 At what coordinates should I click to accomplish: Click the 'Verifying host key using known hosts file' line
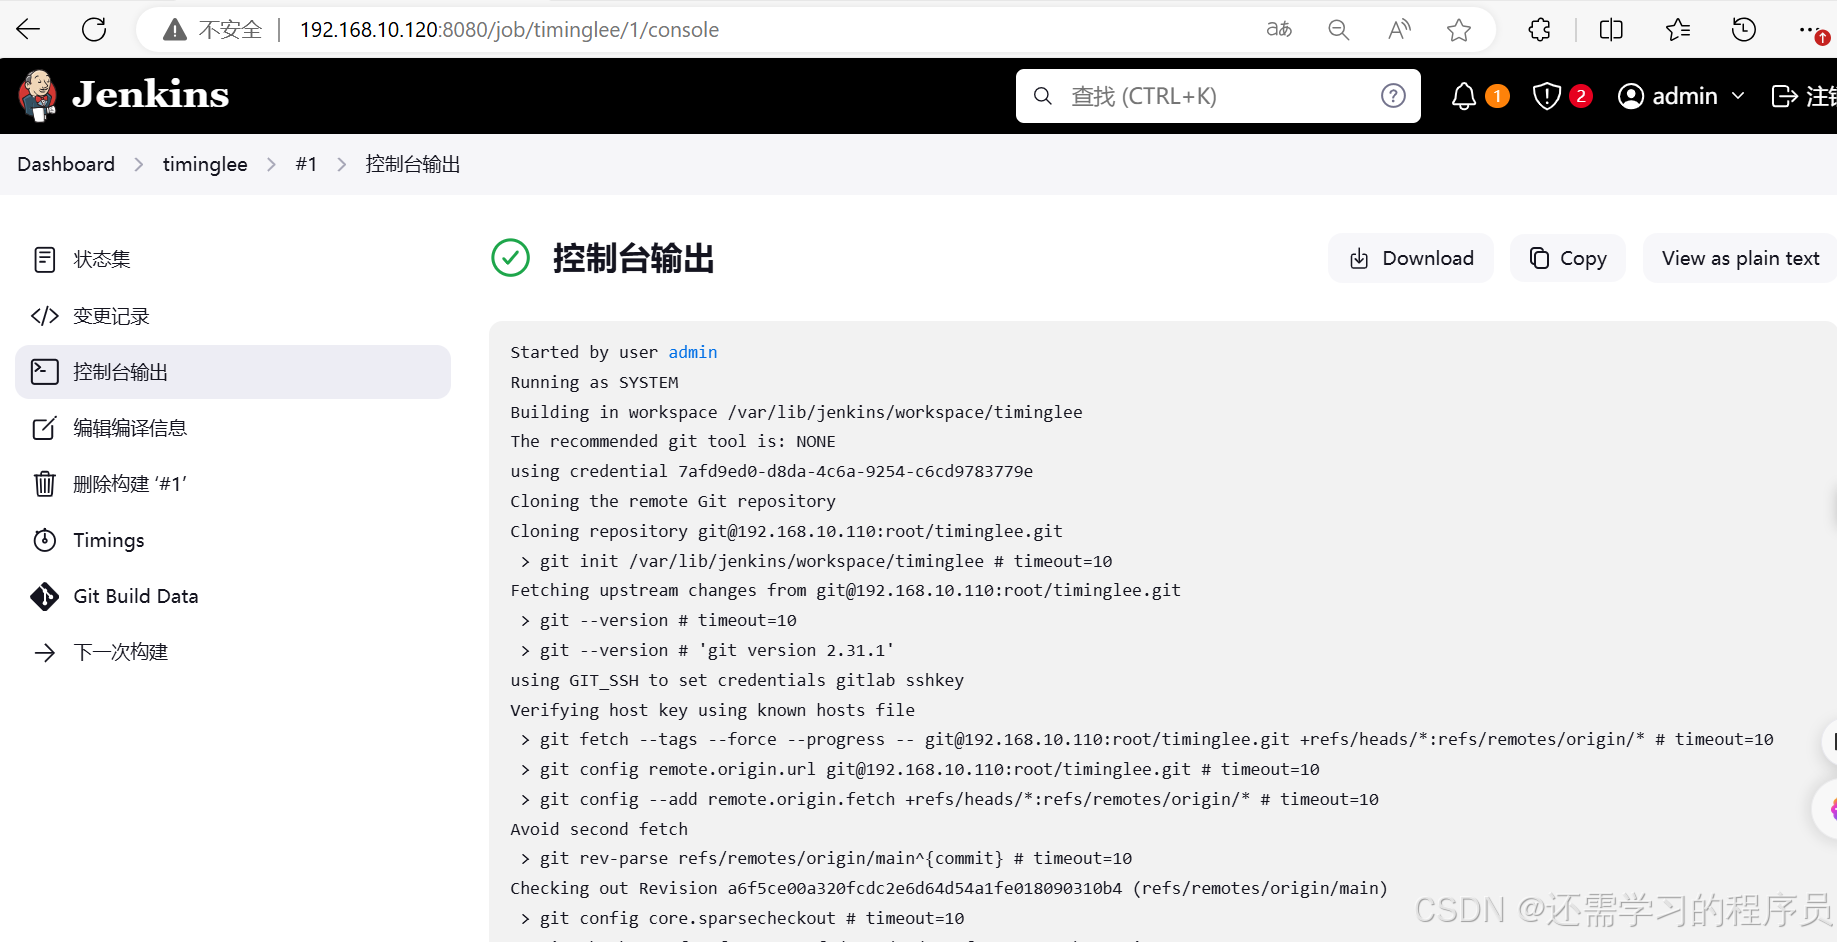coord(712,710)
